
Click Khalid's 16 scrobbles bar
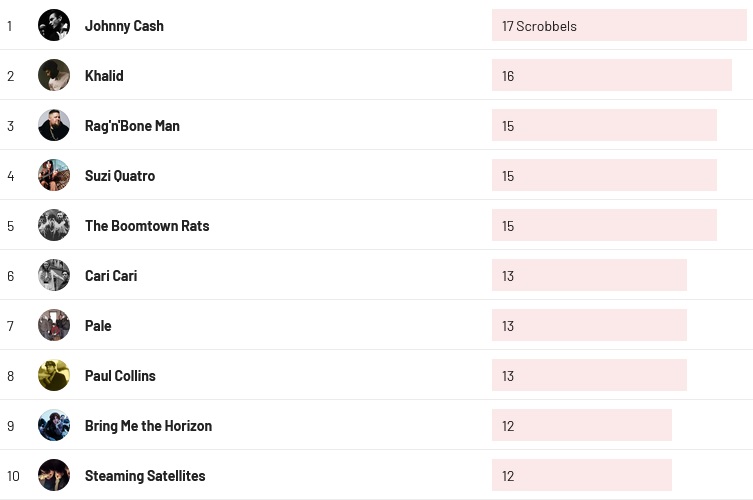pyautogui.click(x=611, y=76)
